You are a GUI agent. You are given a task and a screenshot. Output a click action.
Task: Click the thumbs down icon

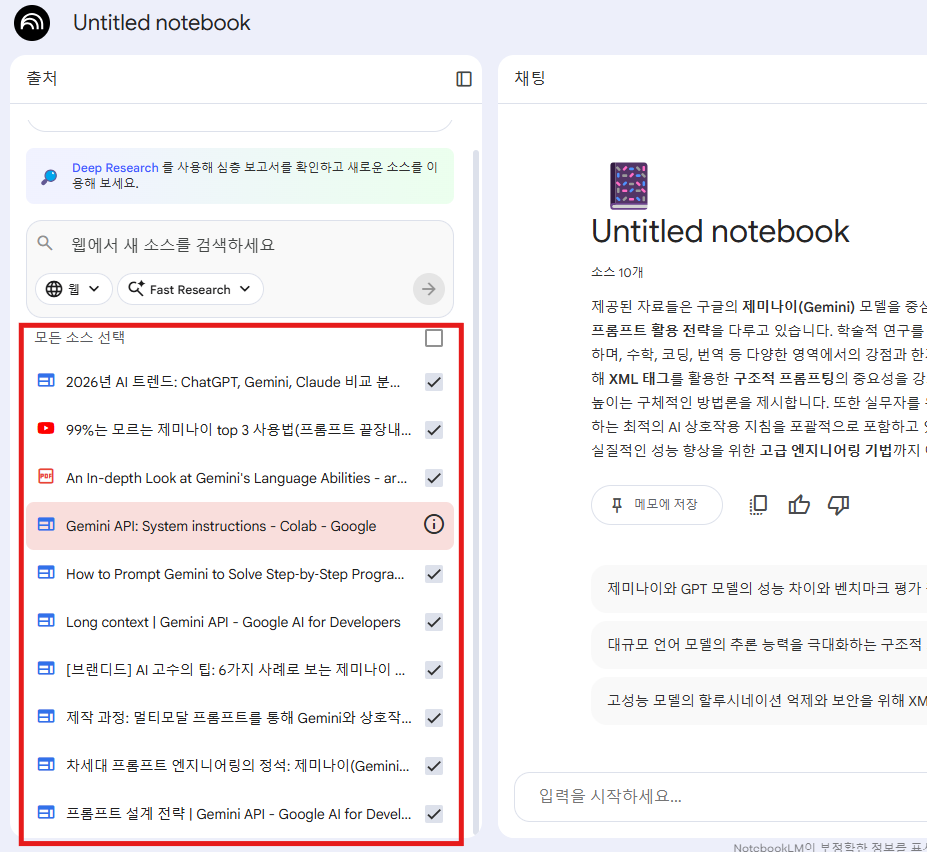pyautogui.click(x=838, y=505)
